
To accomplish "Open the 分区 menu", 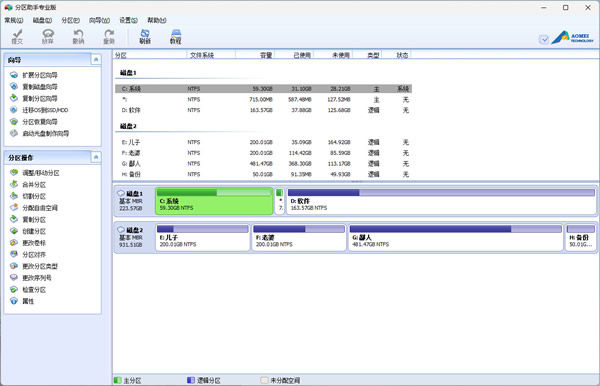I will point(70,20).
